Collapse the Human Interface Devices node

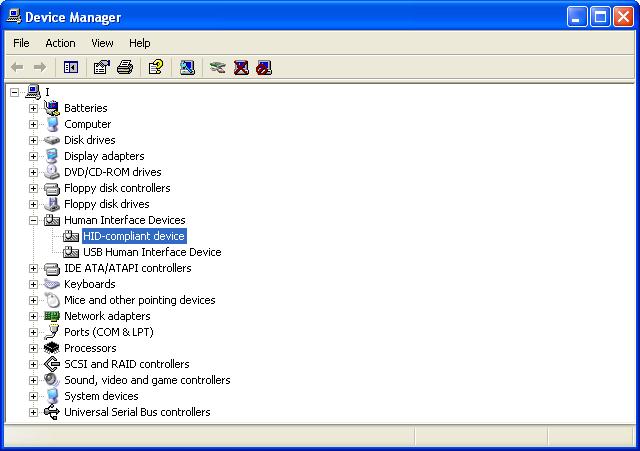tap(33, 220)
